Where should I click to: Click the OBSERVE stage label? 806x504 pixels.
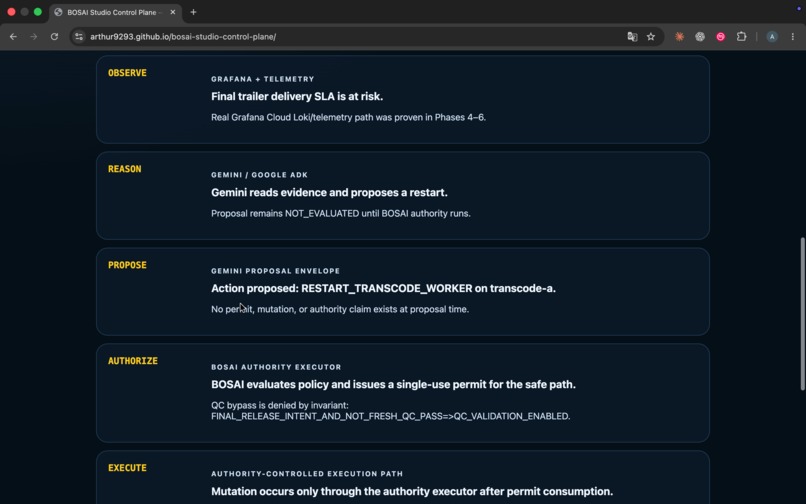[x=127, y=73]
